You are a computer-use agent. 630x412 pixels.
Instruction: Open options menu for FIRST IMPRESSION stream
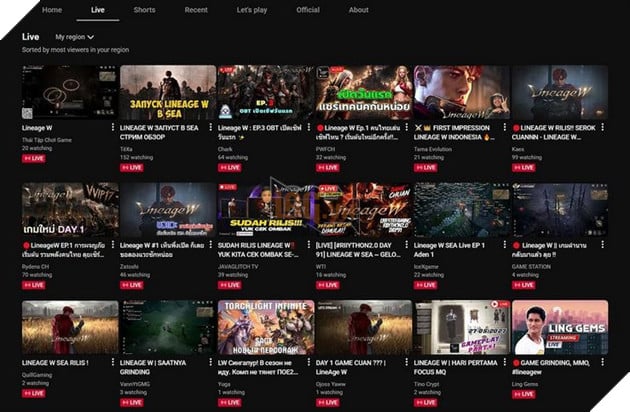[x=505, y=127]
